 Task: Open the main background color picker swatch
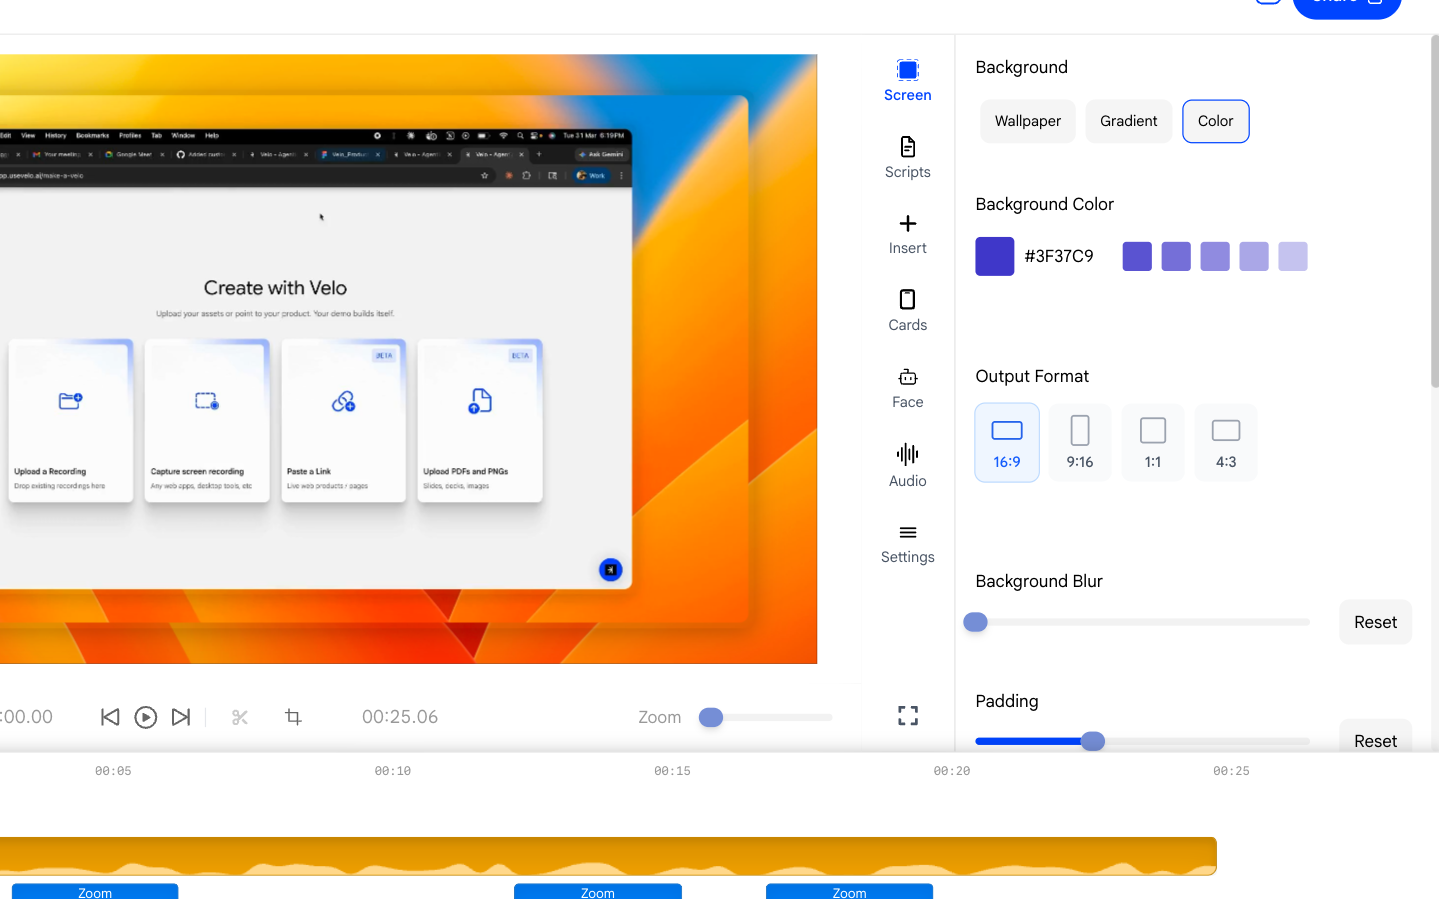[994, 256]
